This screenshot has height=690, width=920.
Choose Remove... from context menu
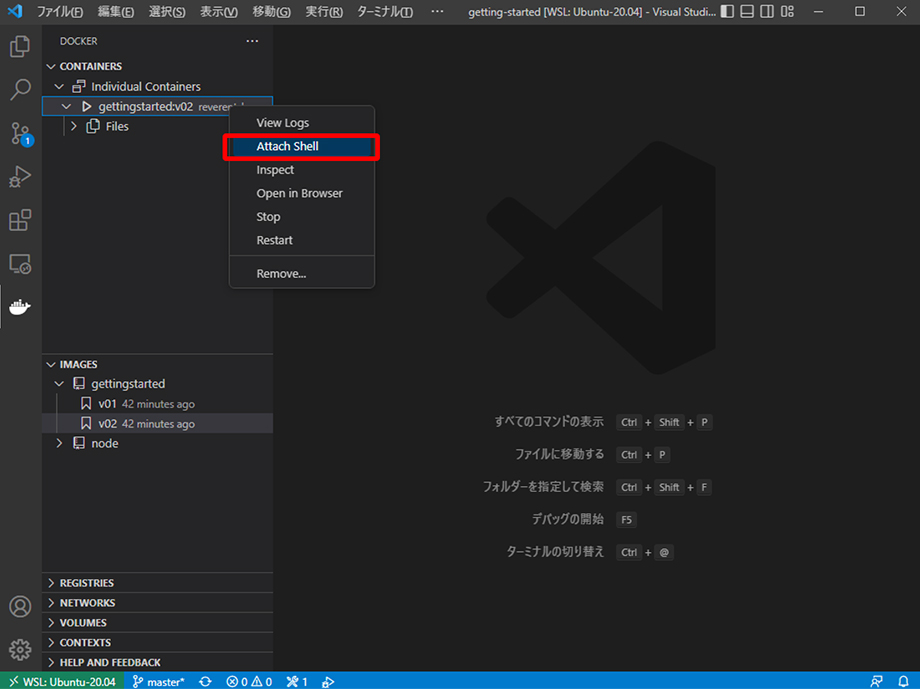[x=302, y=273]
